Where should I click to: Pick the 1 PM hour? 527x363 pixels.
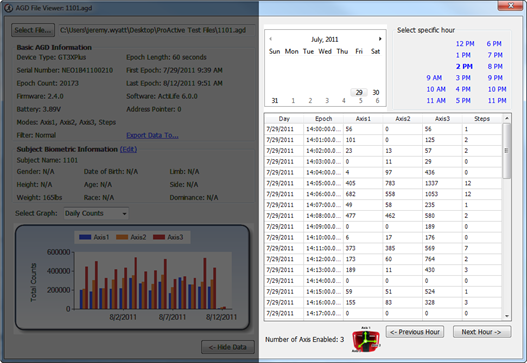tap(463, 55)
